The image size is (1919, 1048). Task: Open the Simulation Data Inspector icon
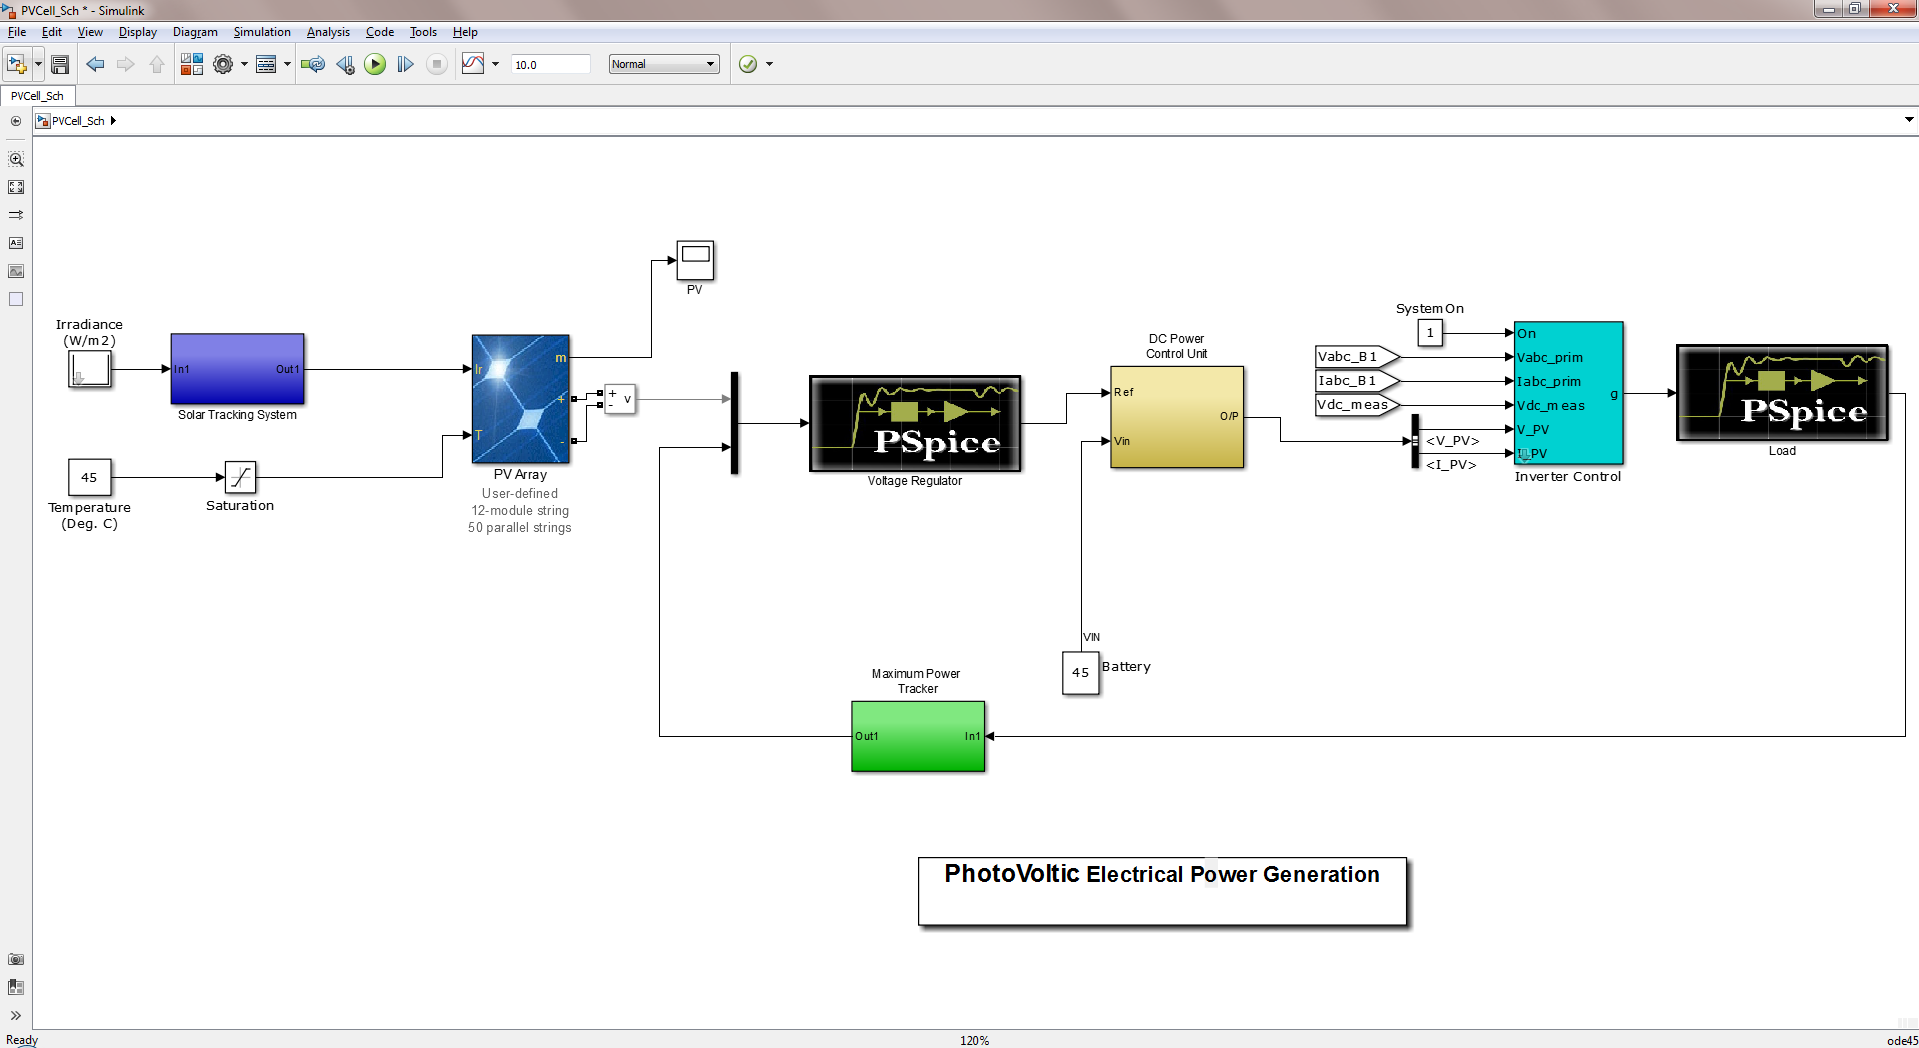click(x=473, y=64)
